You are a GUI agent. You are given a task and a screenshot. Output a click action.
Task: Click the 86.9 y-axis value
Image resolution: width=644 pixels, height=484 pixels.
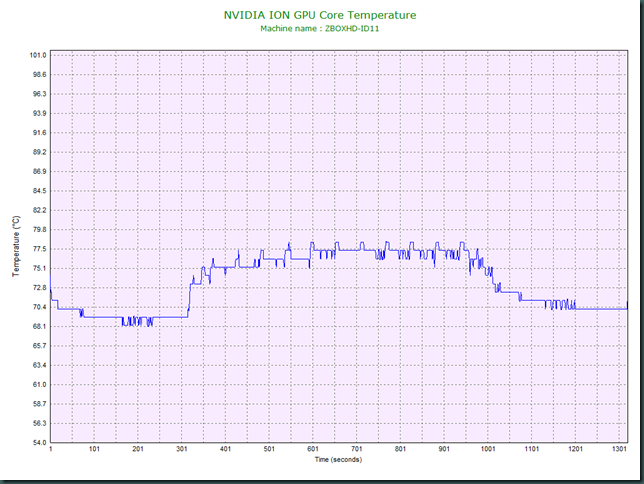pos(39,171)
